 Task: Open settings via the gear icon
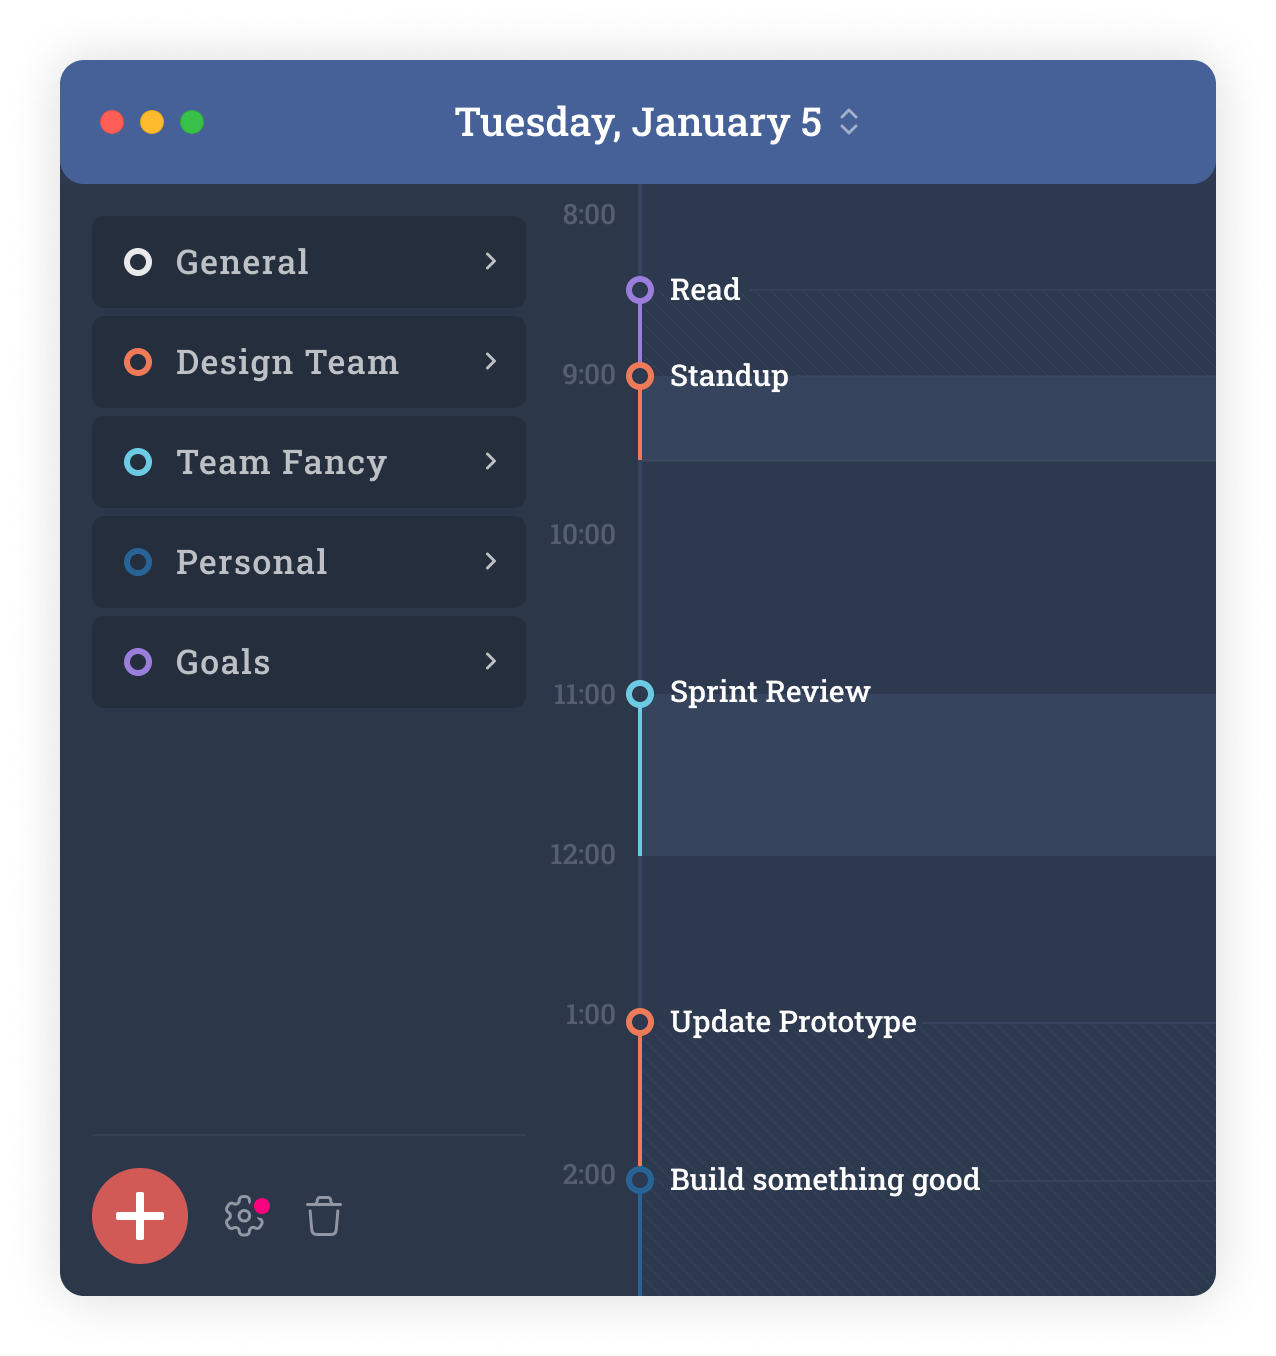(243, 1216)
